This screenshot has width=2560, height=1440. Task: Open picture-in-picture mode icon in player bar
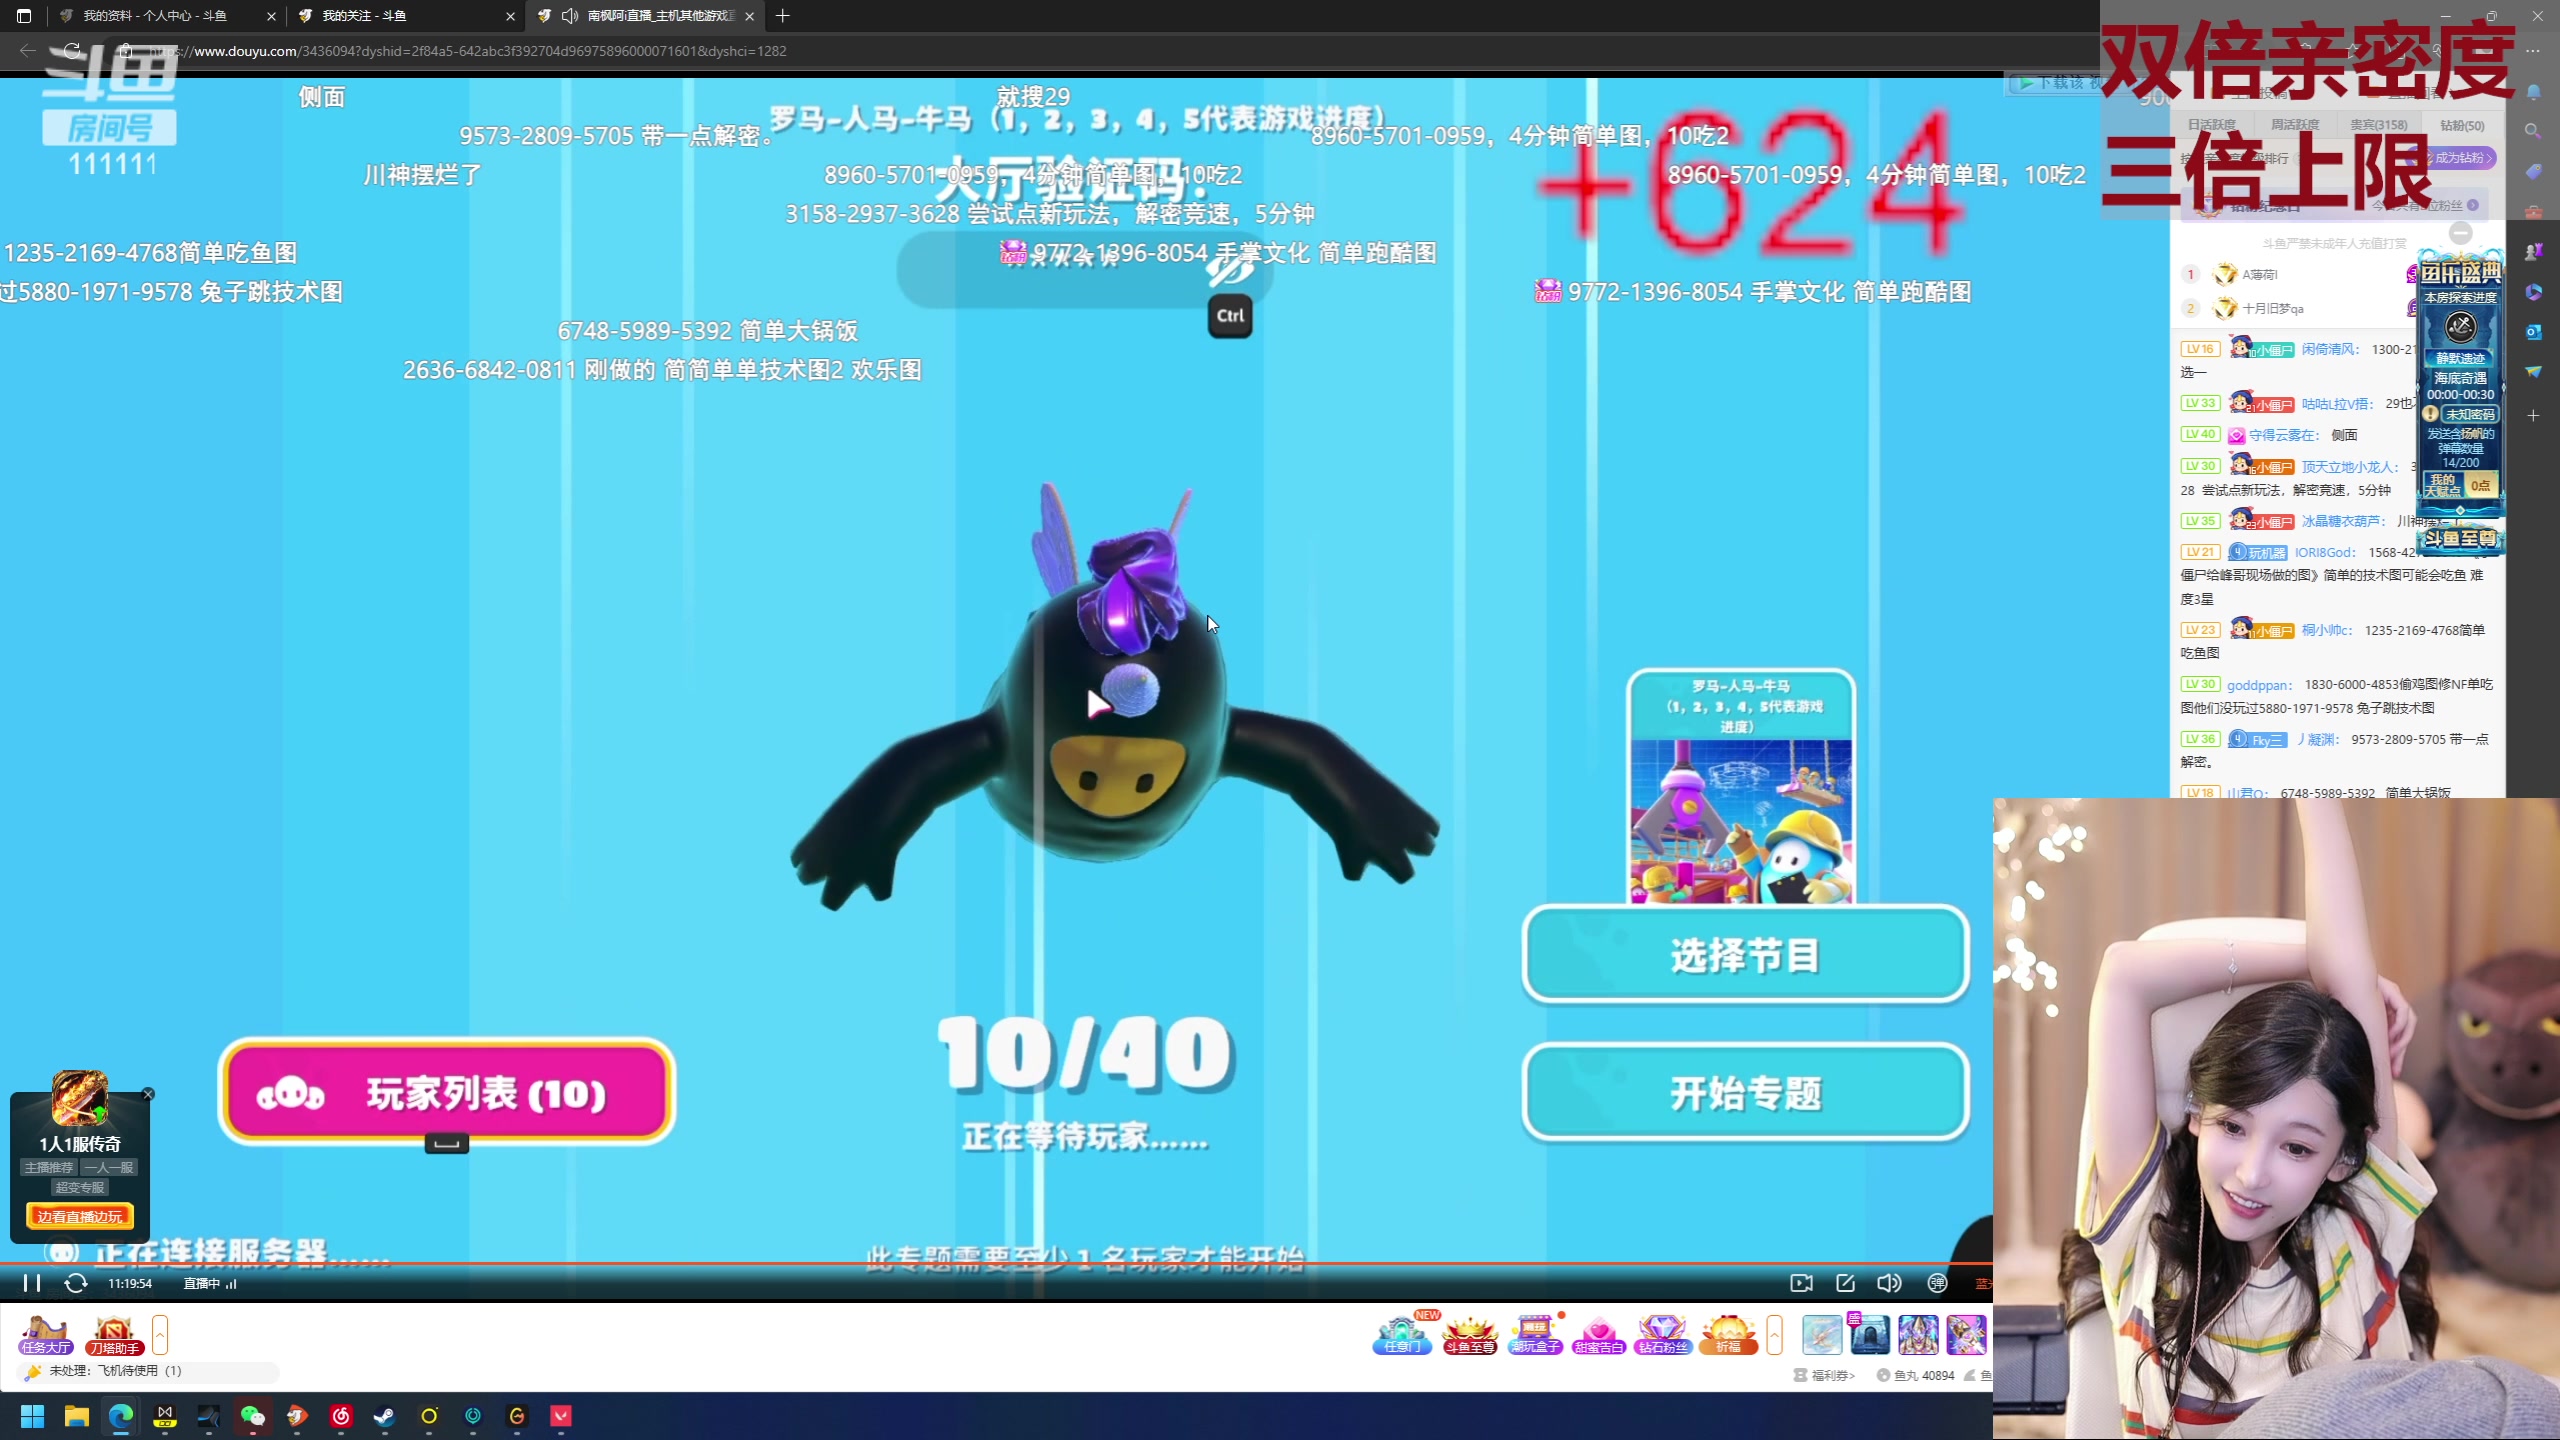click(x=1801, y=1283)
